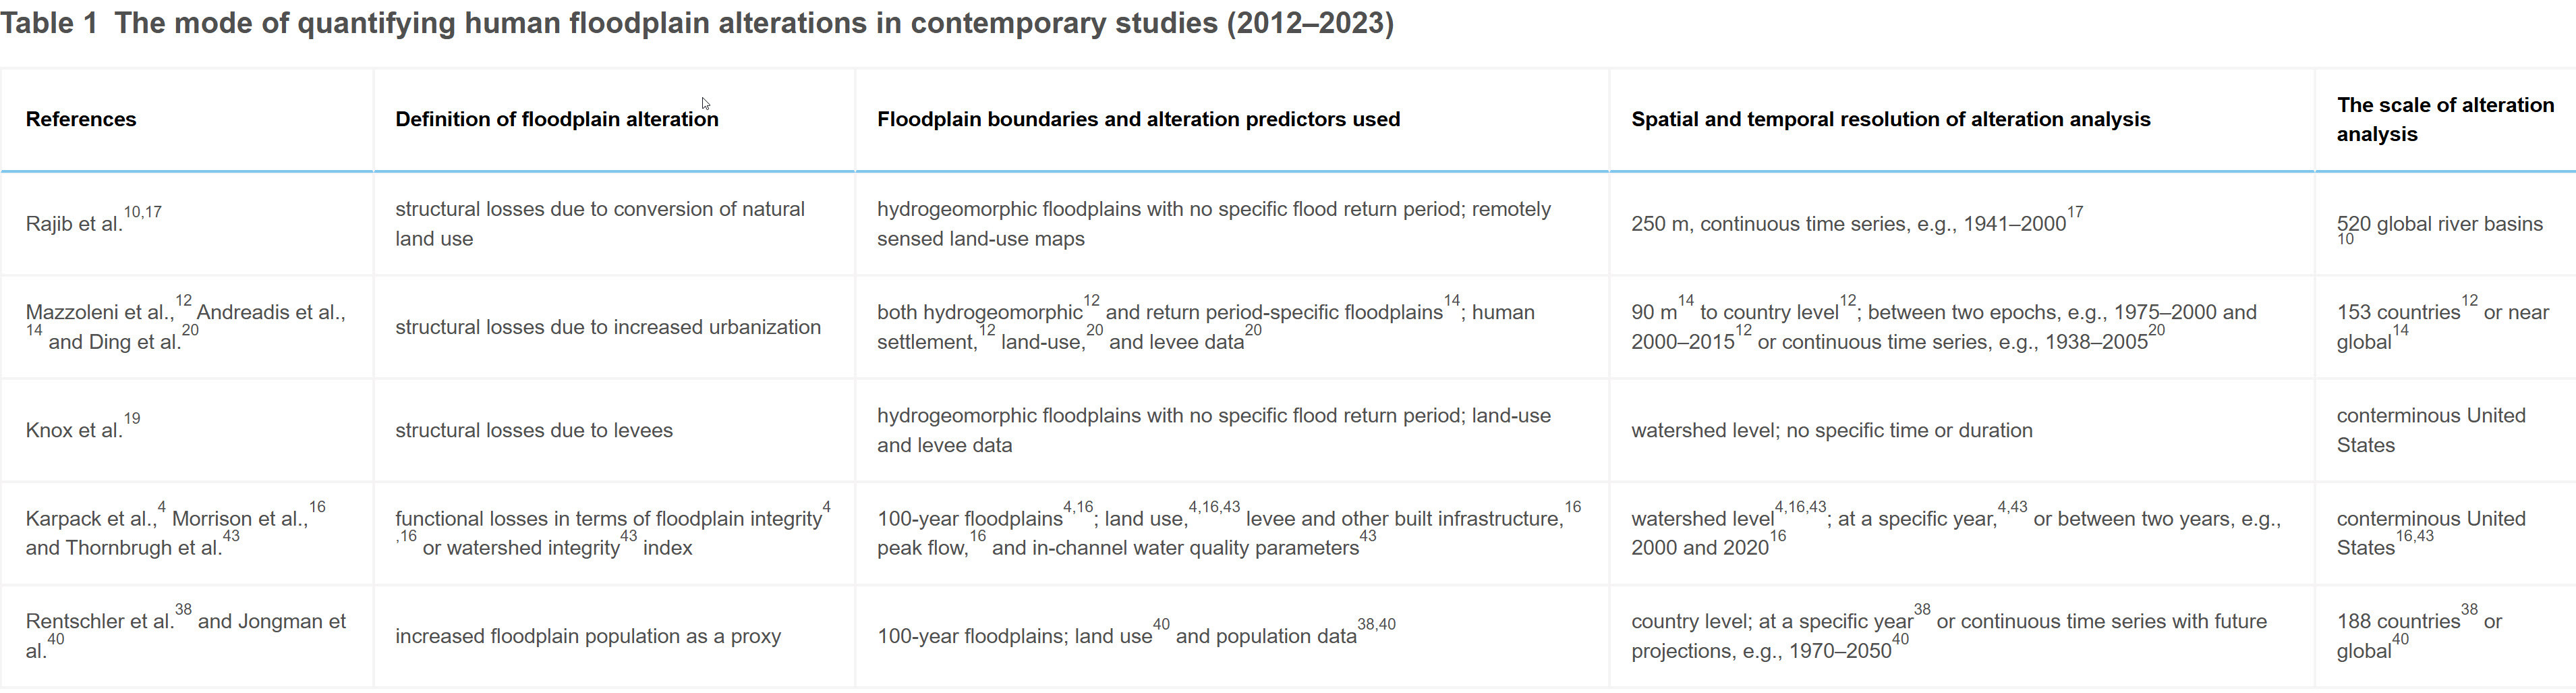2576x693 pixels.
Task: Click 'increased floodplain population as a proxy' cell
Action: click(587, 636)
